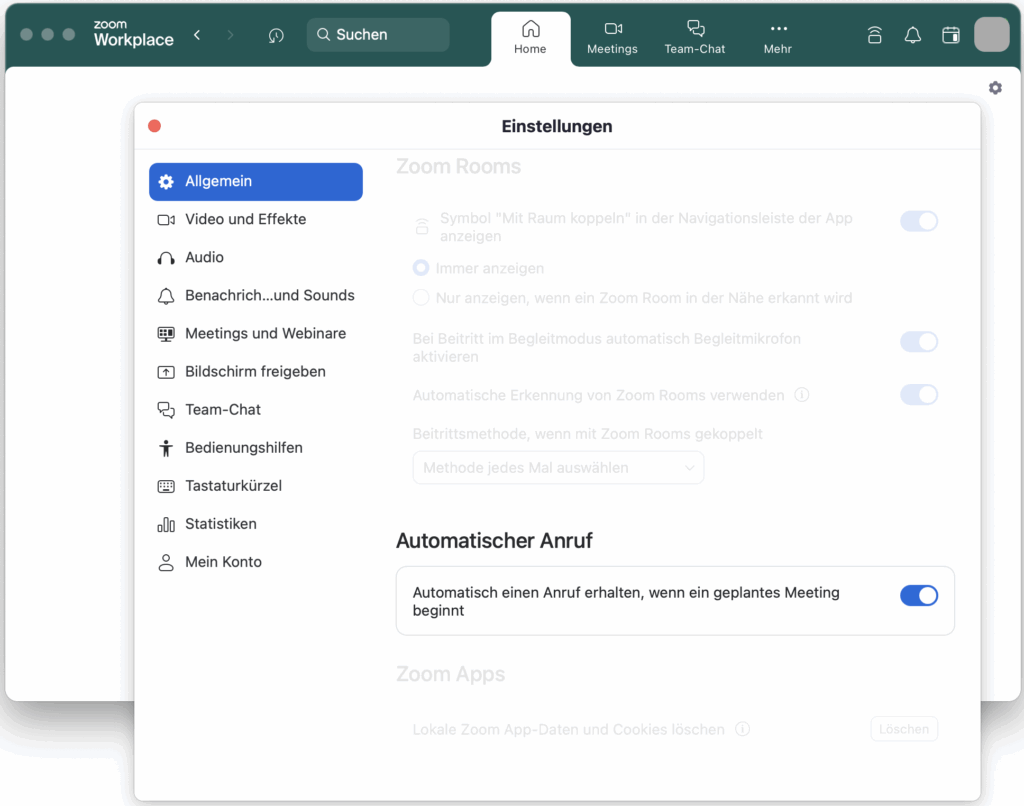Click the Löschen button

(x=903, y=729)
